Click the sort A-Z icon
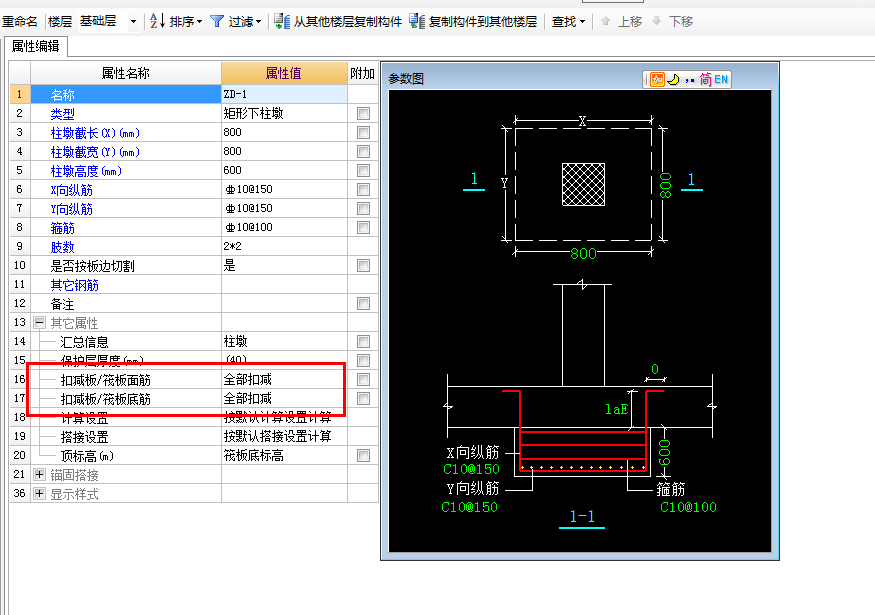Viewport: 875px width, 615px height. click(157, 21)
